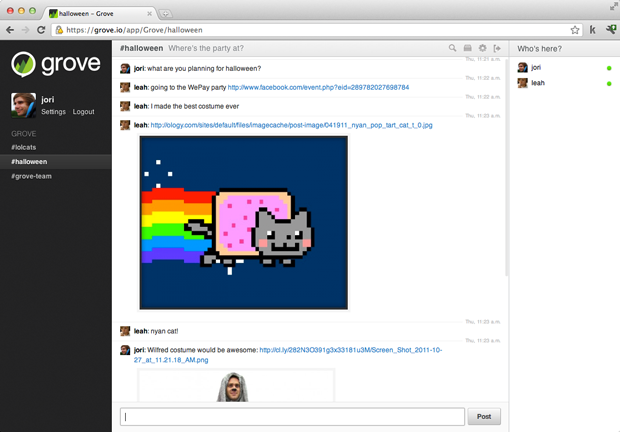Click jori's profile photo in sidebar
This screenshot has width=620, height=432.
point(23,105)
